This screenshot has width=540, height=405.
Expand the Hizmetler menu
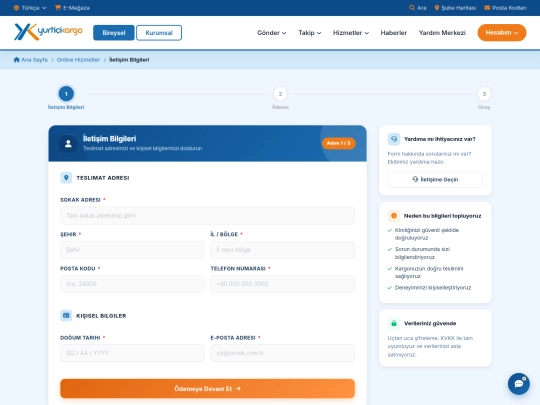pyautogui.click(x=351, y=33)
